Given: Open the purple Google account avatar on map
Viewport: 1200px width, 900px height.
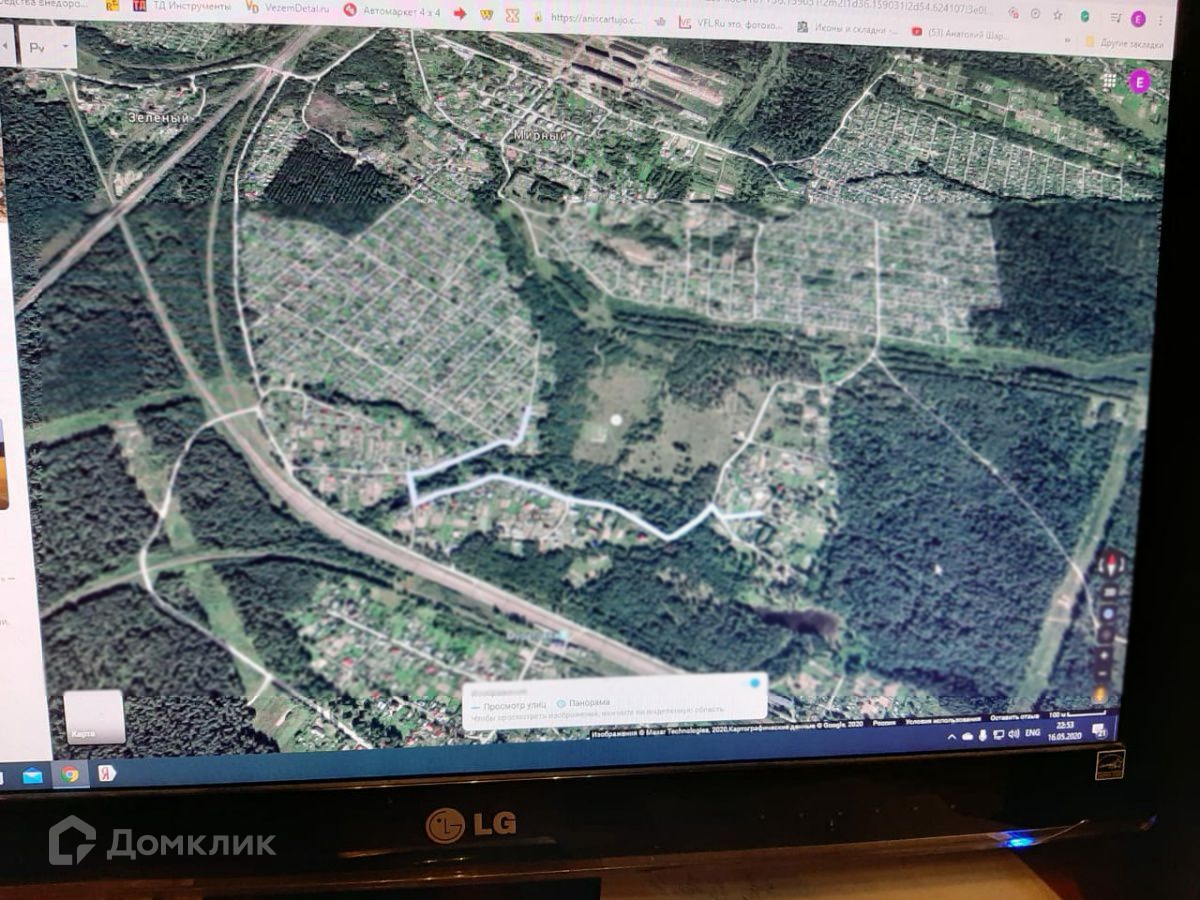Looking at the screenshot, I should point(1140,82).
